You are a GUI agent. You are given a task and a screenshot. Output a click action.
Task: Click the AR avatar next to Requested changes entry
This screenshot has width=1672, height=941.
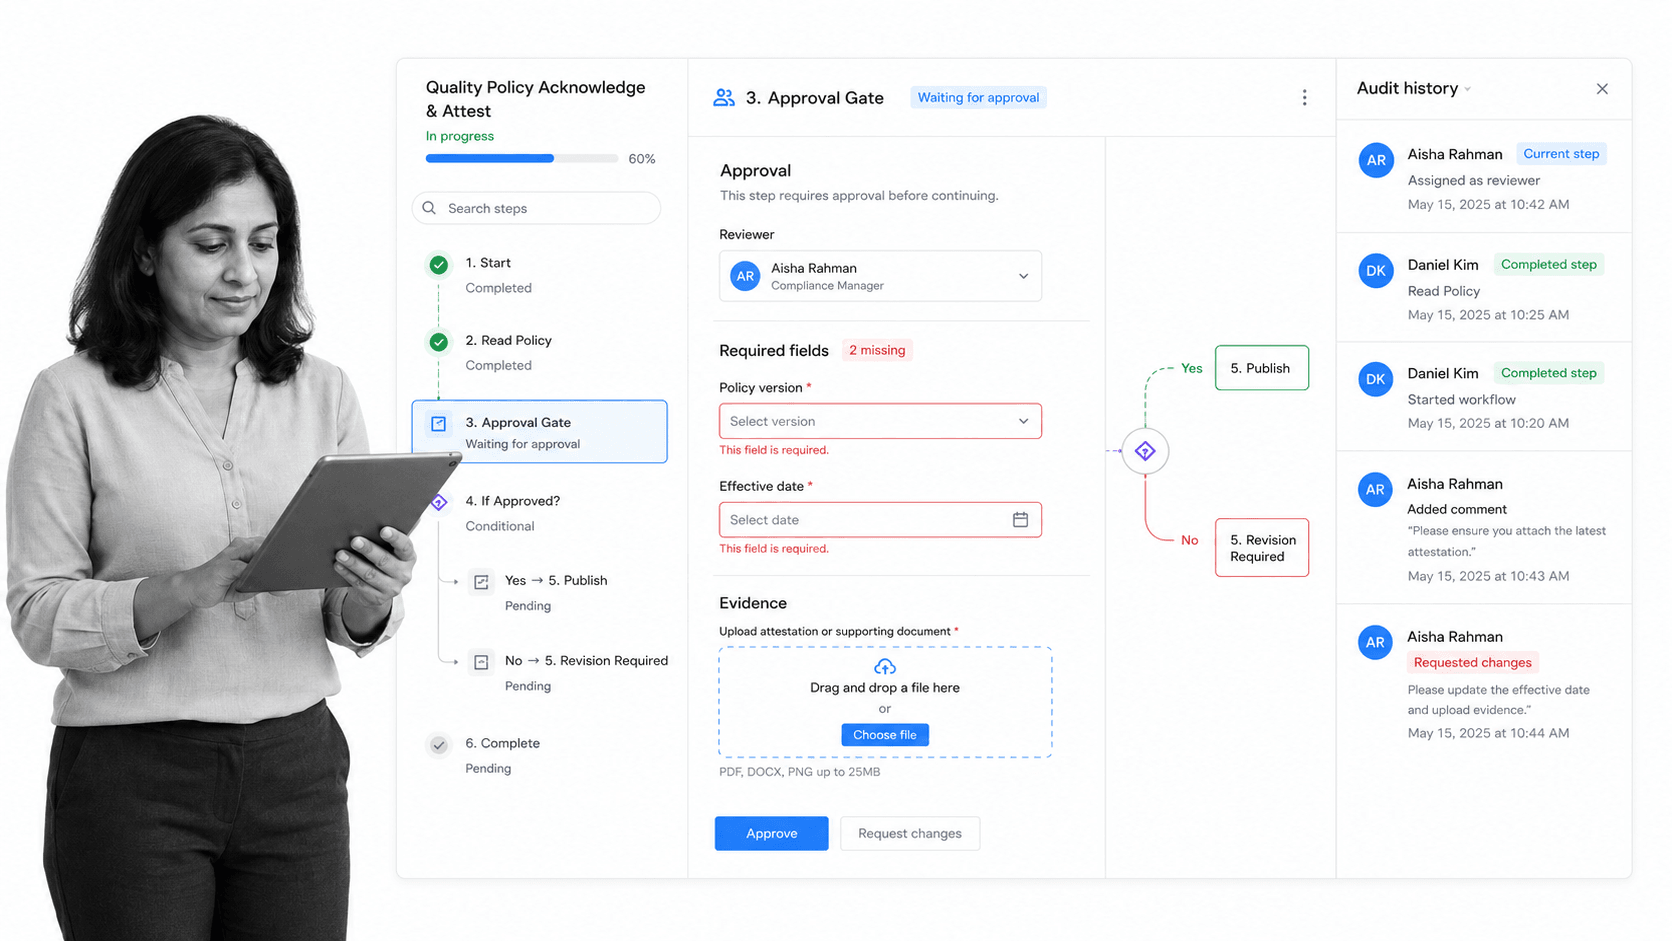(x=1375, y=643)
